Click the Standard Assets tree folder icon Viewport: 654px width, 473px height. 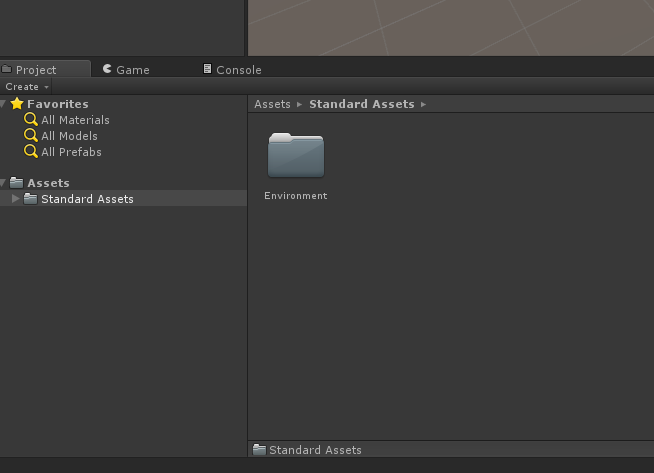(30, 199)
